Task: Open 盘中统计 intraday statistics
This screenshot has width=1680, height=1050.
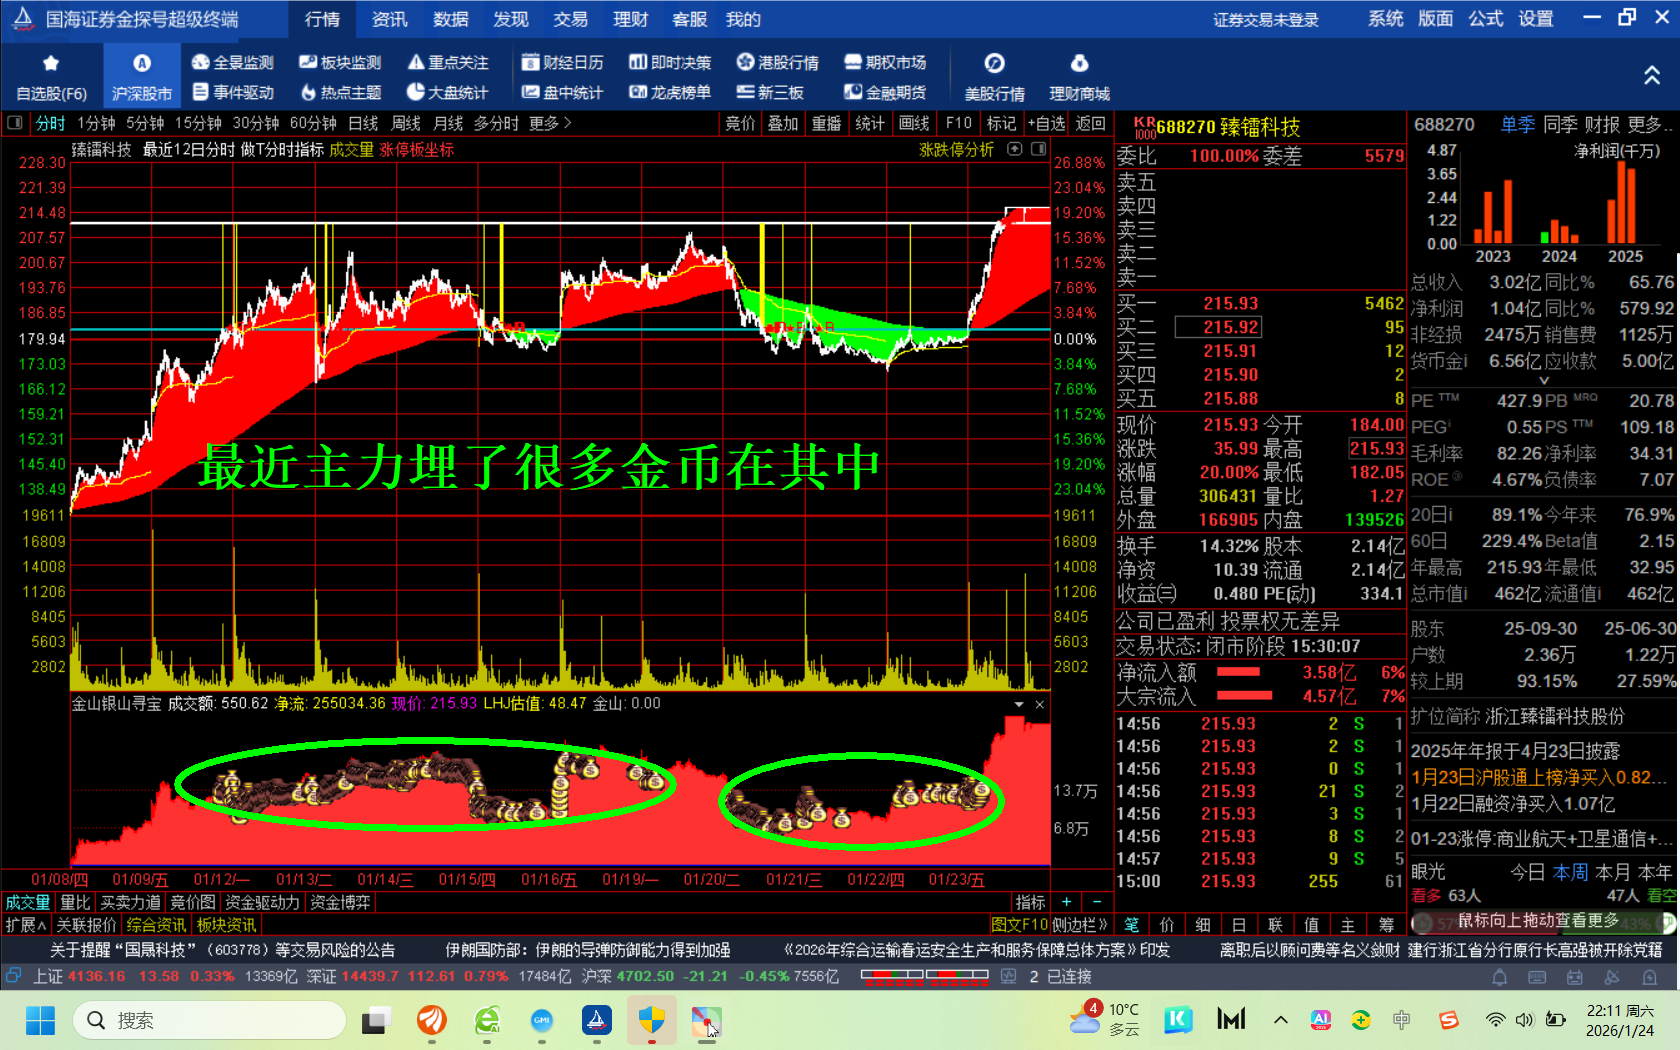Action: click(x=563, y=92)
